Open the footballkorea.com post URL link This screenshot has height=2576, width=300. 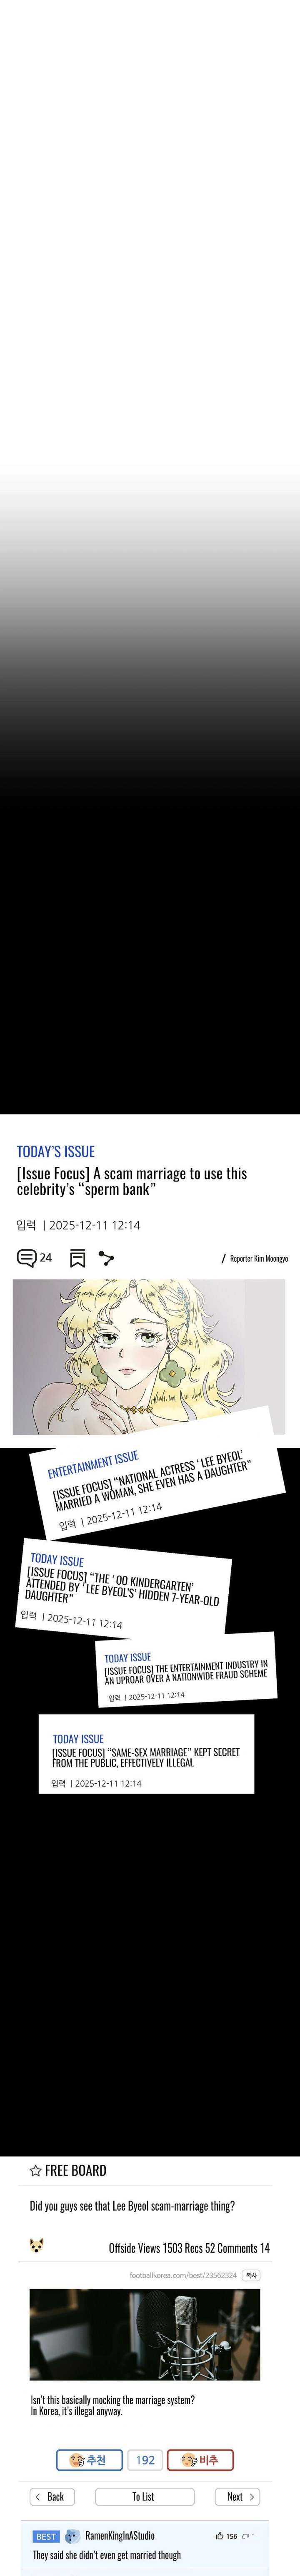tap(183, 2275)
